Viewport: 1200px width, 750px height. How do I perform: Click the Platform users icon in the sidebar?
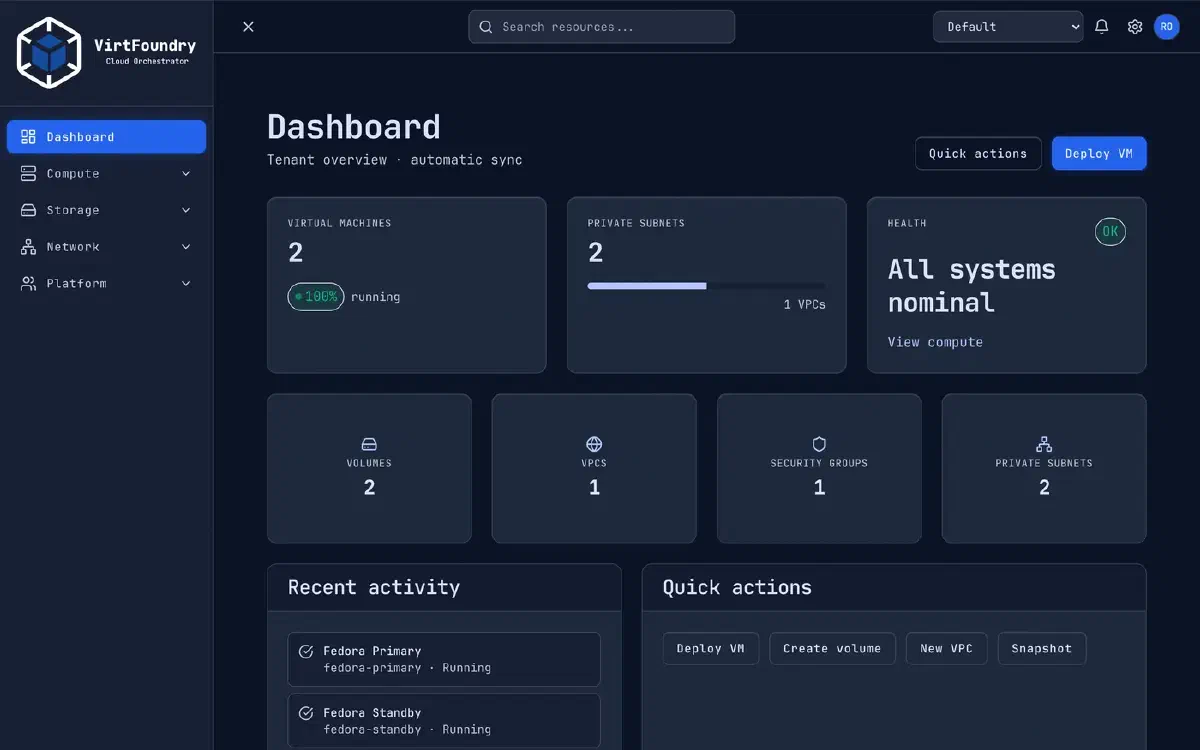click(28, 284)
